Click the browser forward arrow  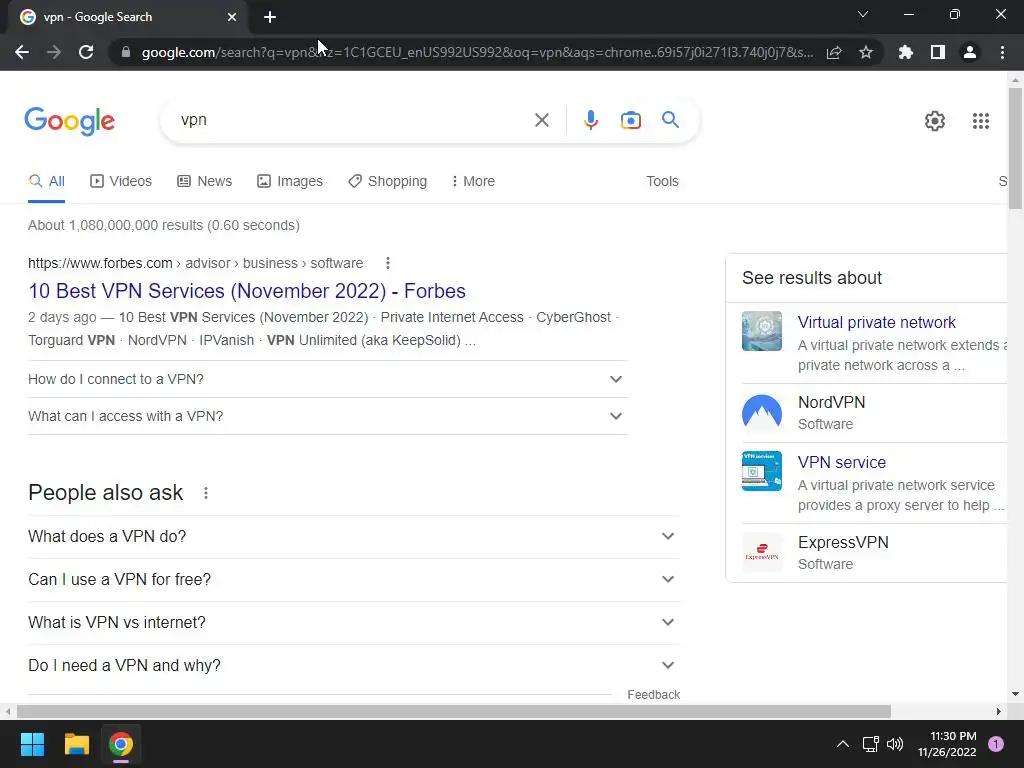click(x=54, y=52)
